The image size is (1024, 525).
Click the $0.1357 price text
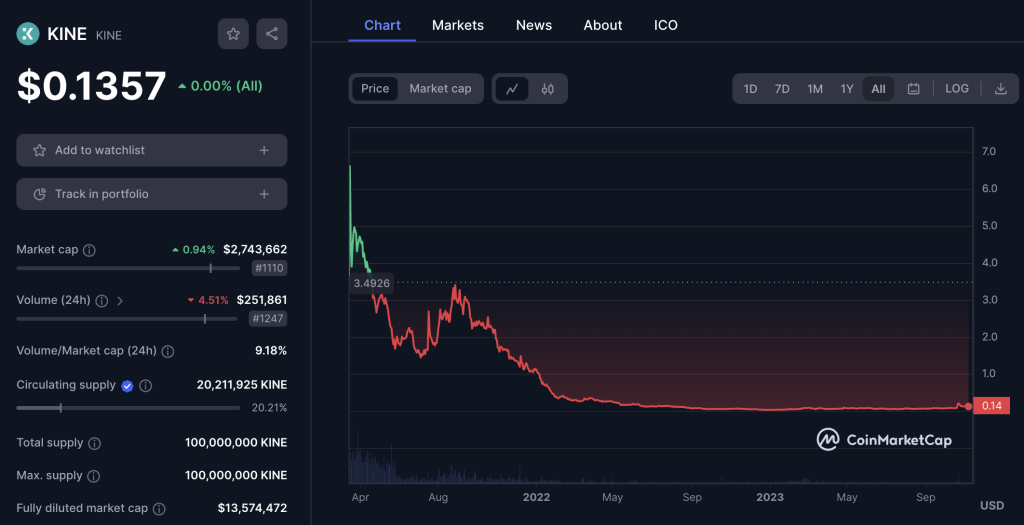tap(91, 86)
